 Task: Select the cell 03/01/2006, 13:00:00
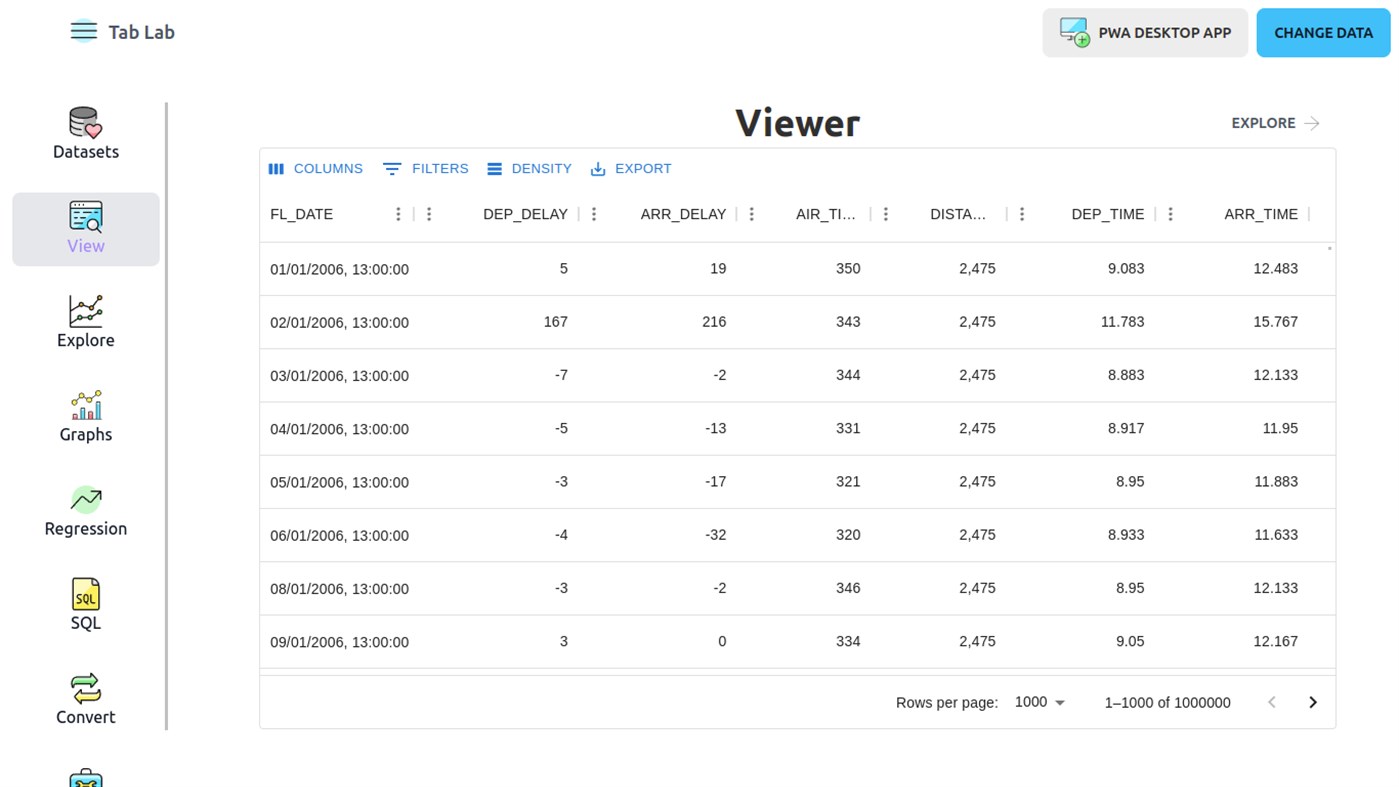click(339, 375)
